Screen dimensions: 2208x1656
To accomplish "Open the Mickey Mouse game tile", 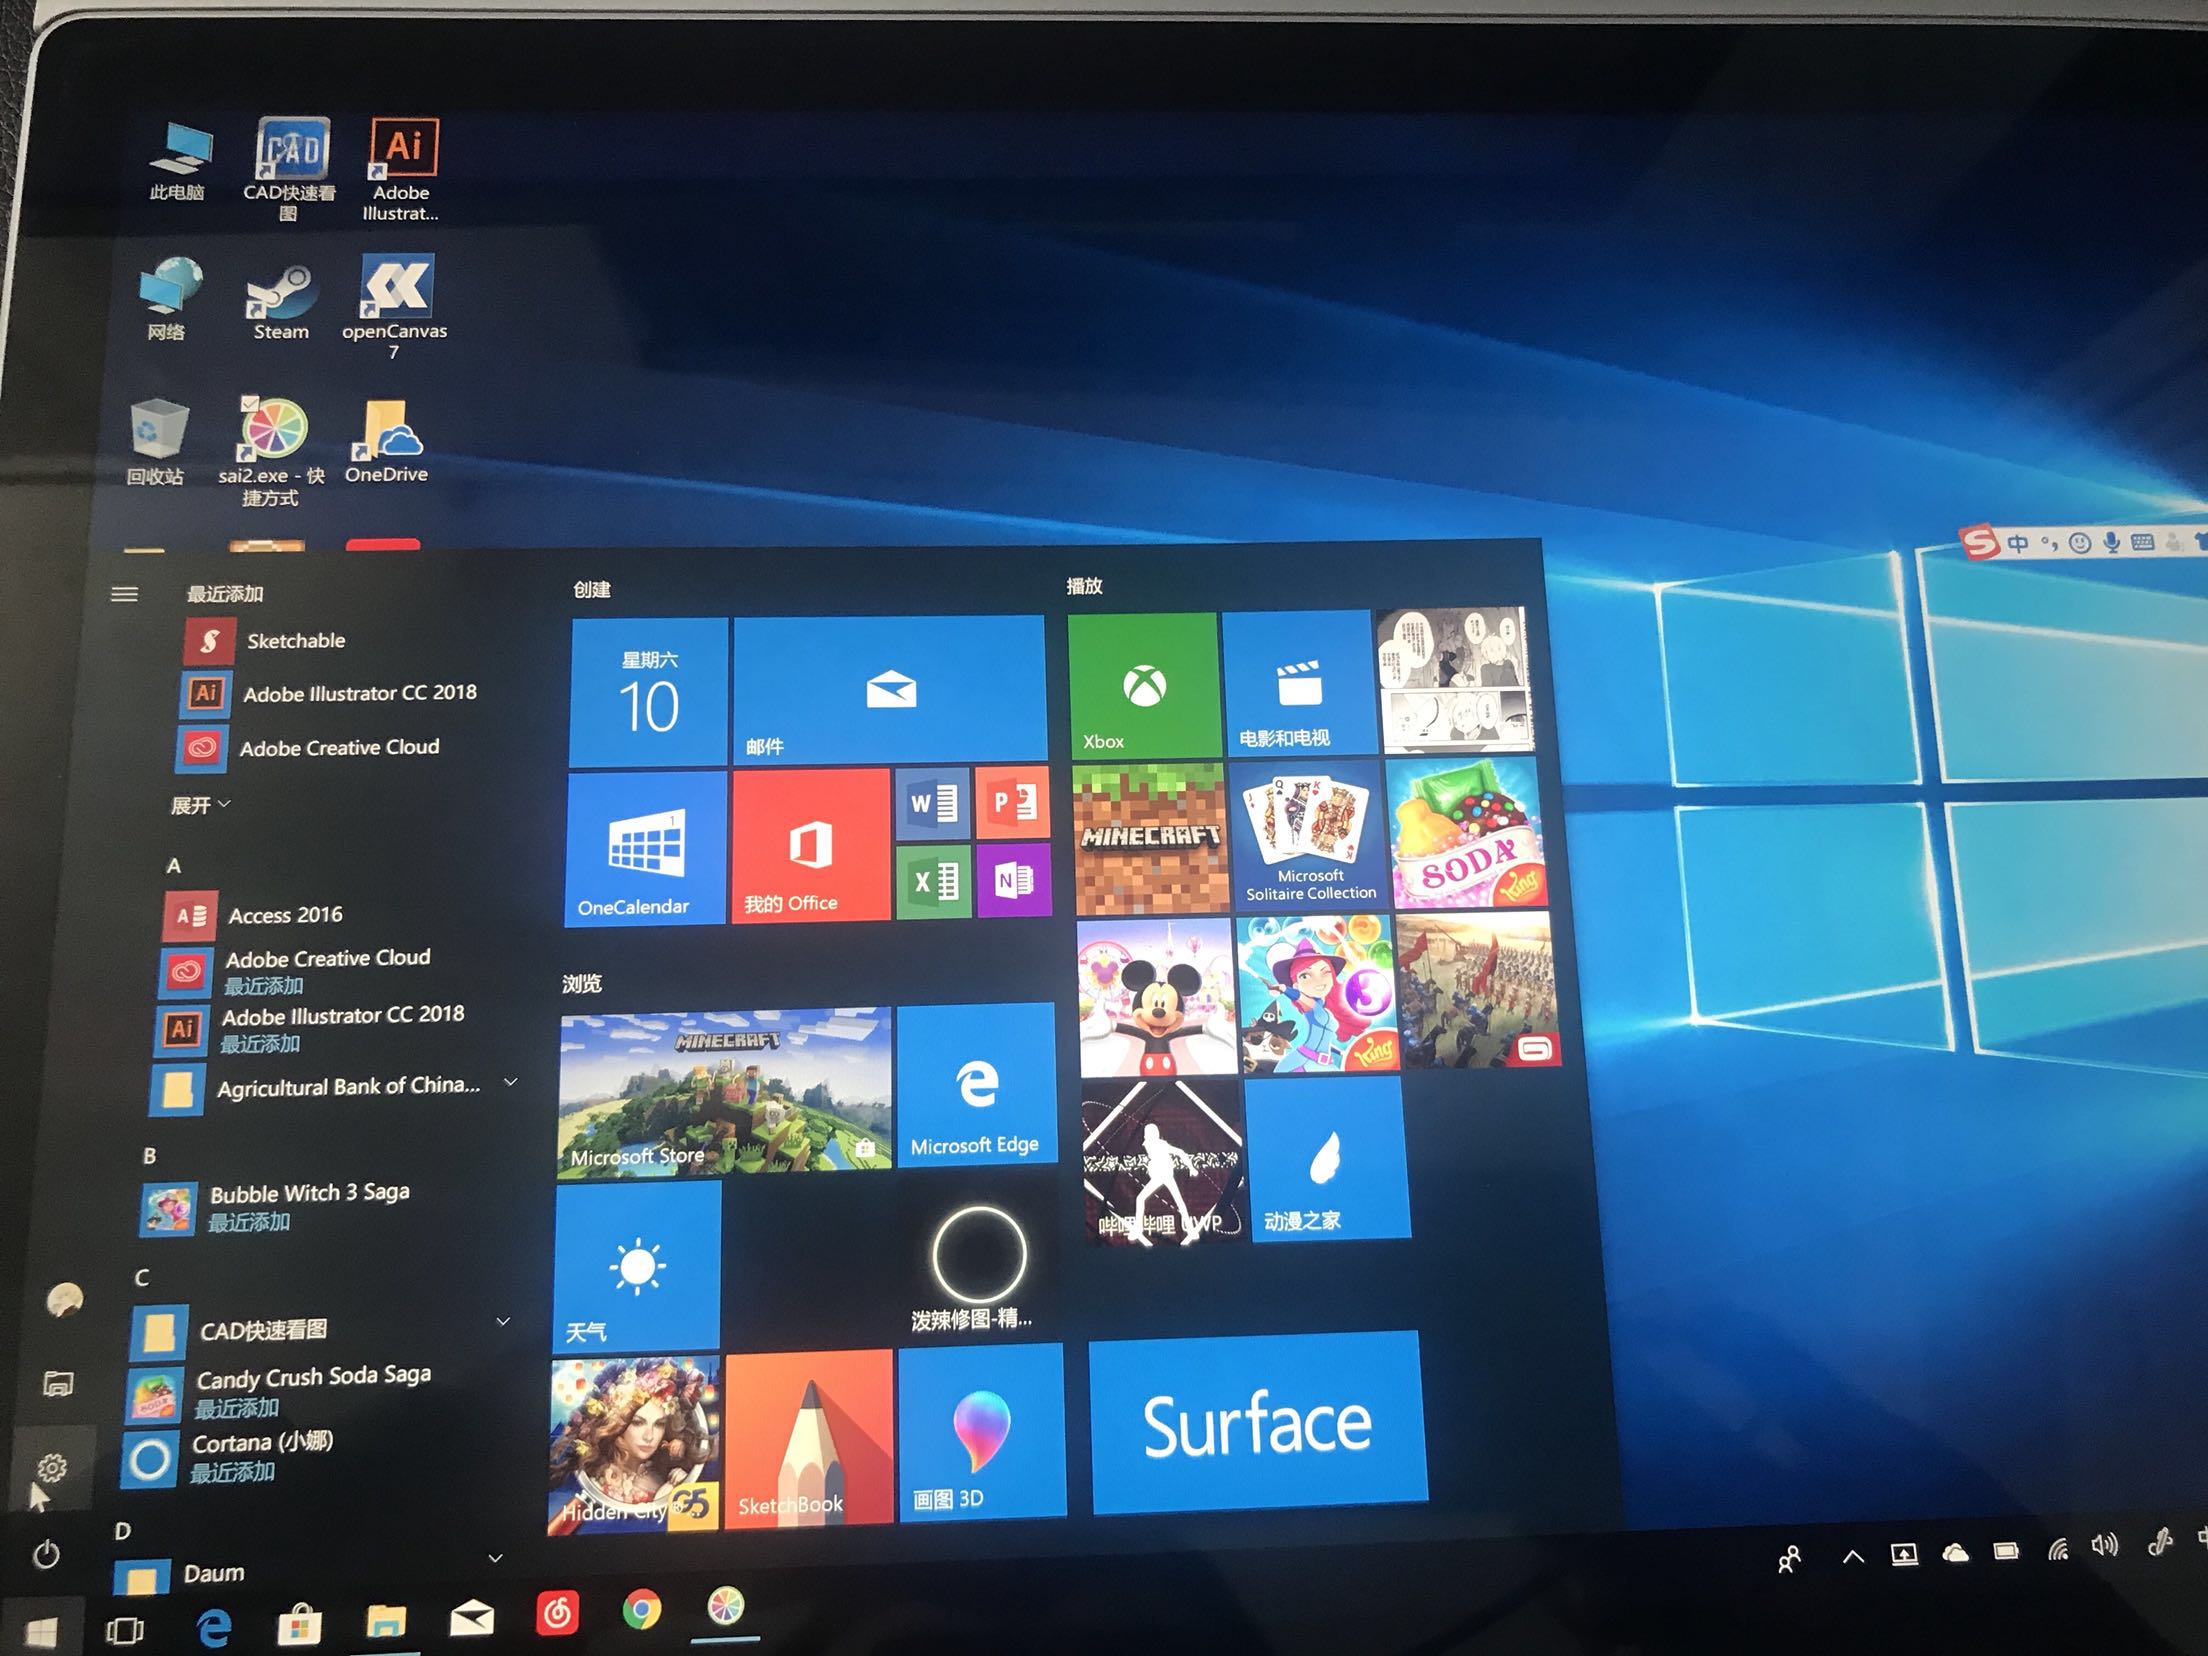I will (1157, 997).
